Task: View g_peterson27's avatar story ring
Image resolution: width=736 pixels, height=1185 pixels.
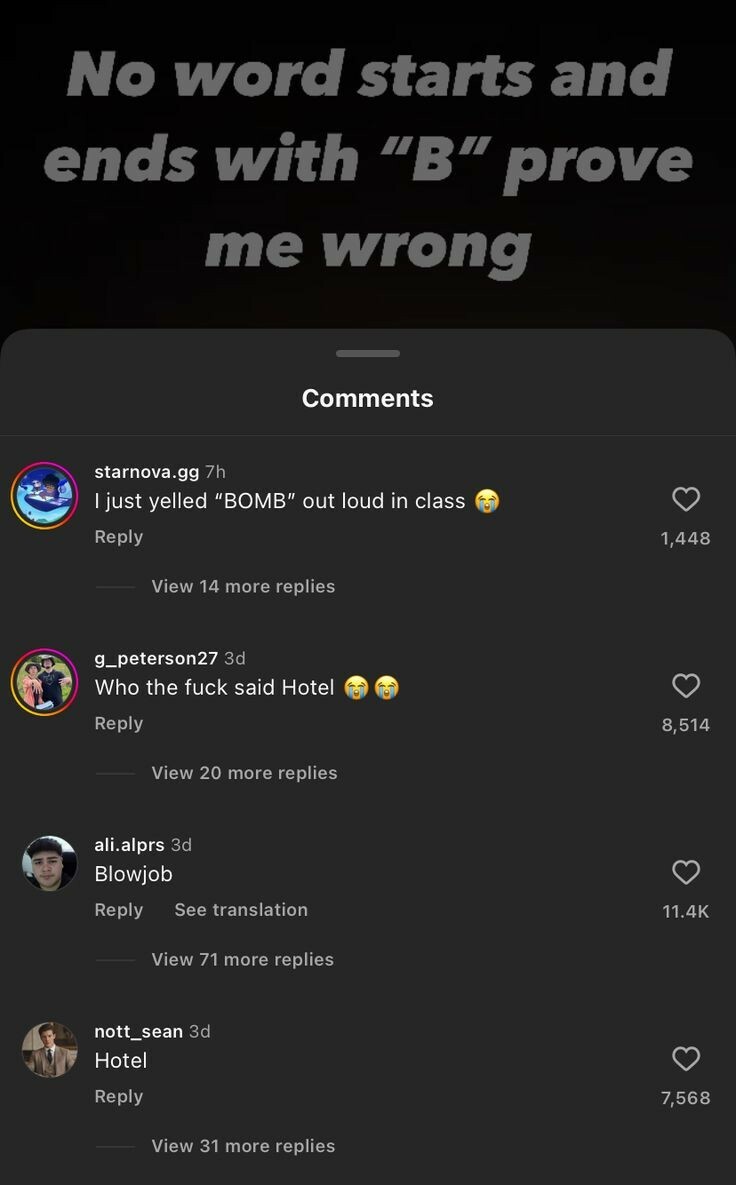Action: pyautogui.click(x=45, y=682)
